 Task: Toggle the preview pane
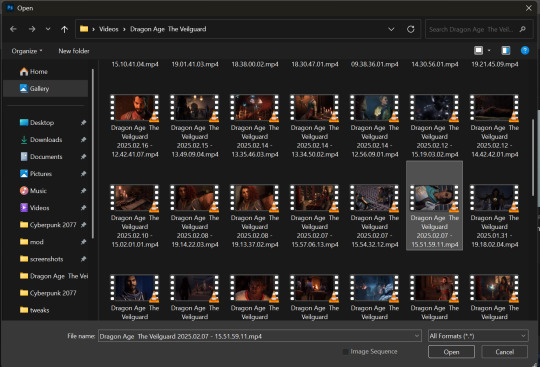(x=506, y=51)
